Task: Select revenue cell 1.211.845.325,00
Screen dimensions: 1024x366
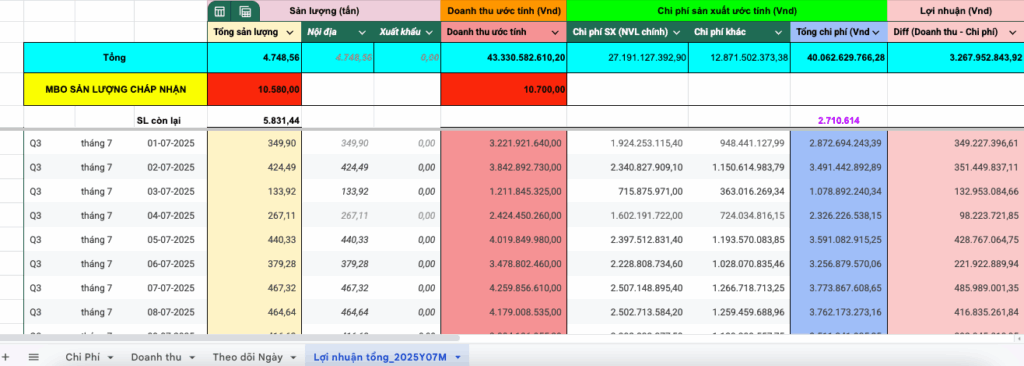Action: click(504, 191)
